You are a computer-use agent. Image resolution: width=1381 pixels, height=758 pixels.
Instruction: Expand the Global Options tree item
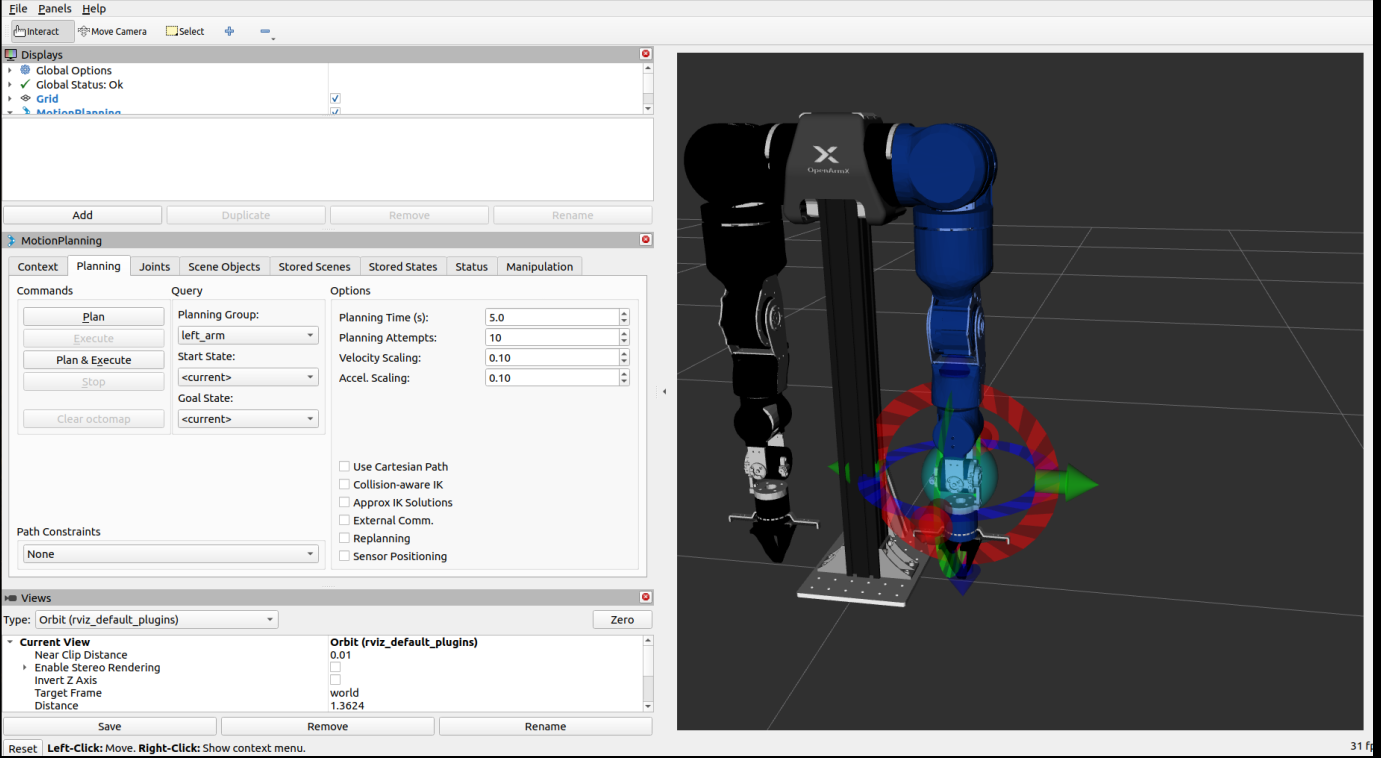[x=10, y=71]
